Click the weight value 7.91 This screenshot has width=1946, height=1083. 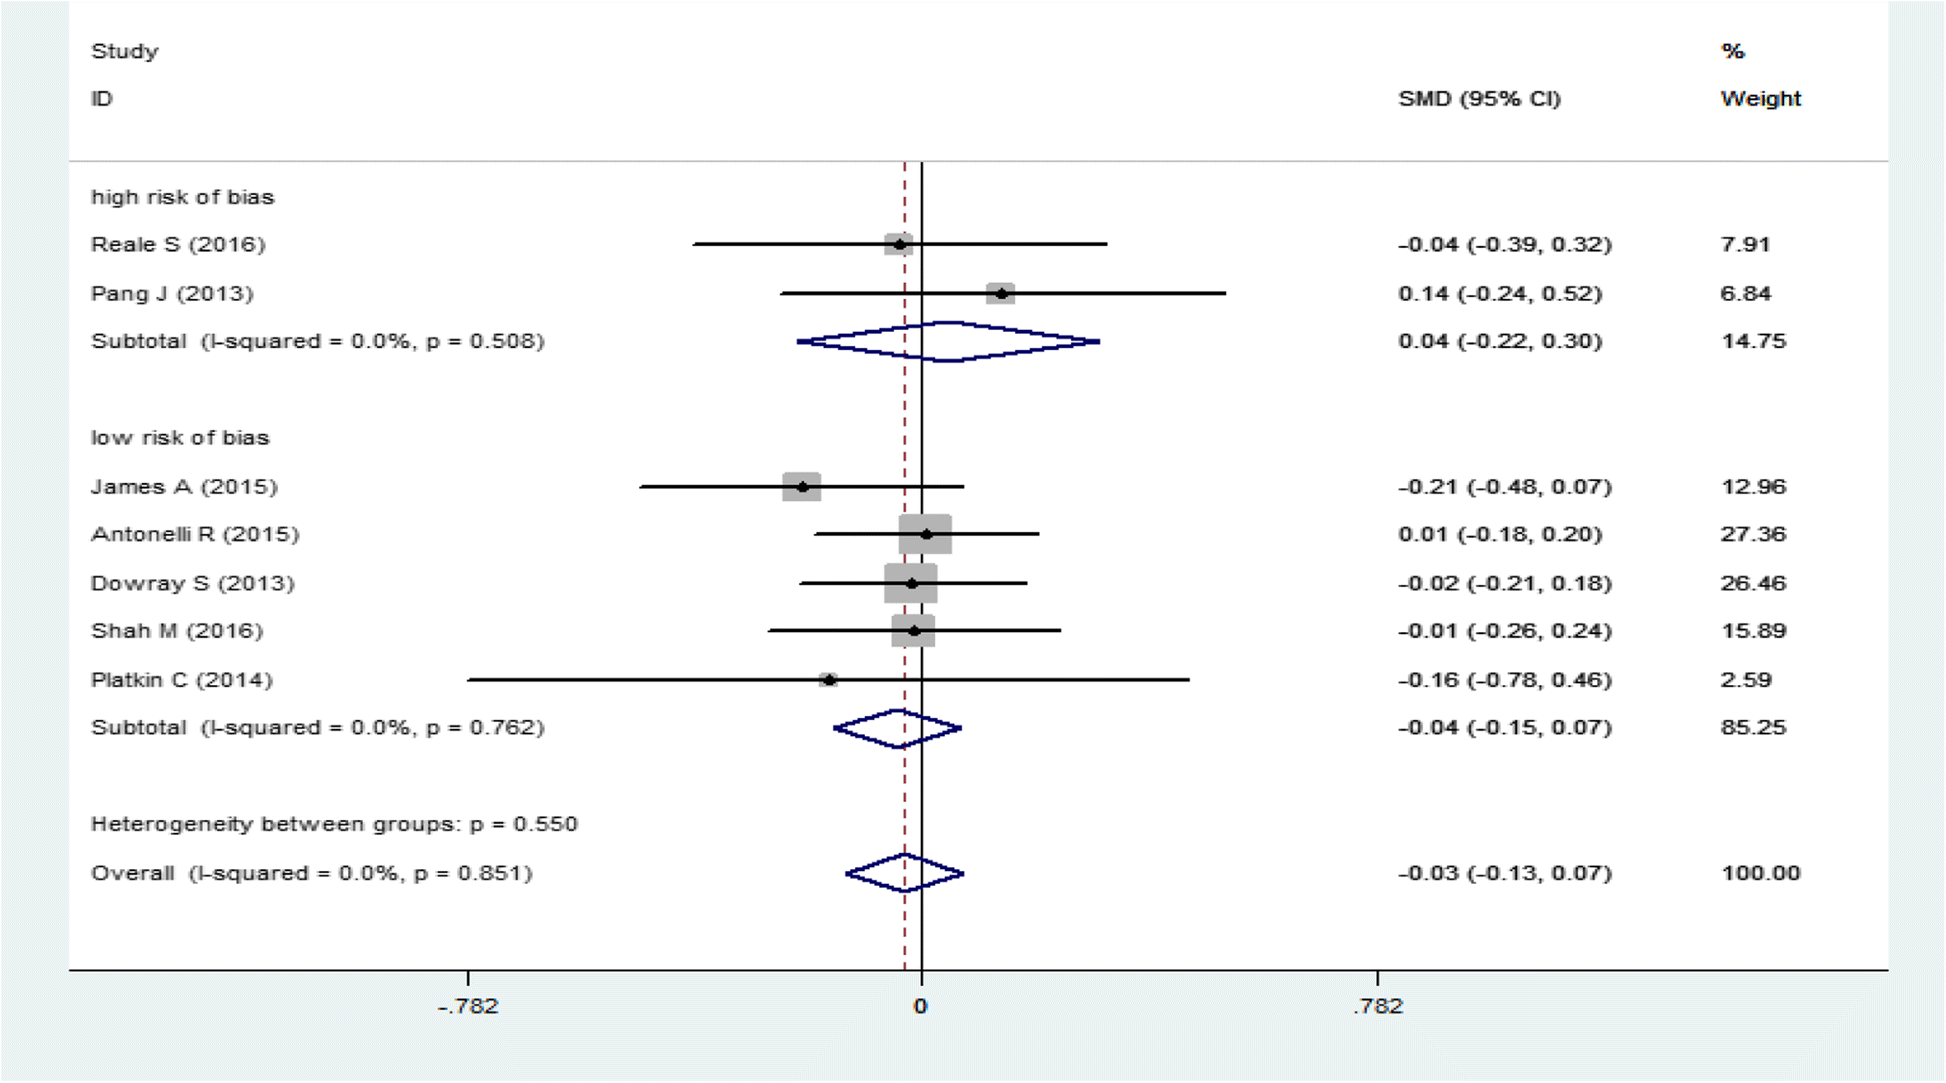(1746, 244)
